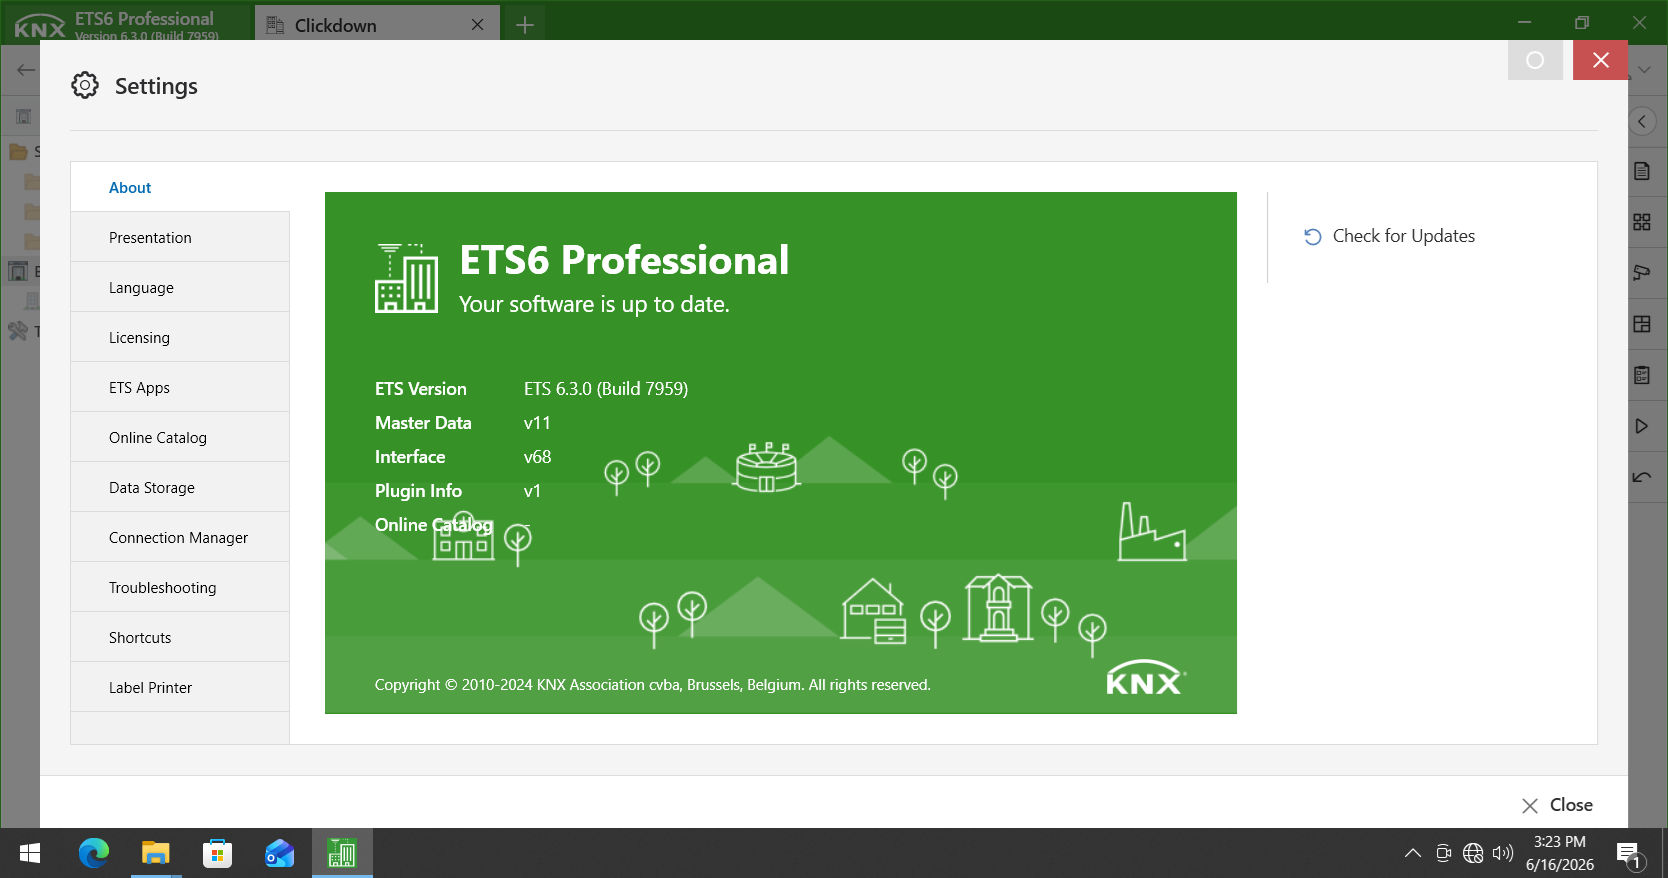Collapse the right sidebar with chevron
Image resolution: width=1668 pixels, height=878 pixels.
[x=1641, y=121]
